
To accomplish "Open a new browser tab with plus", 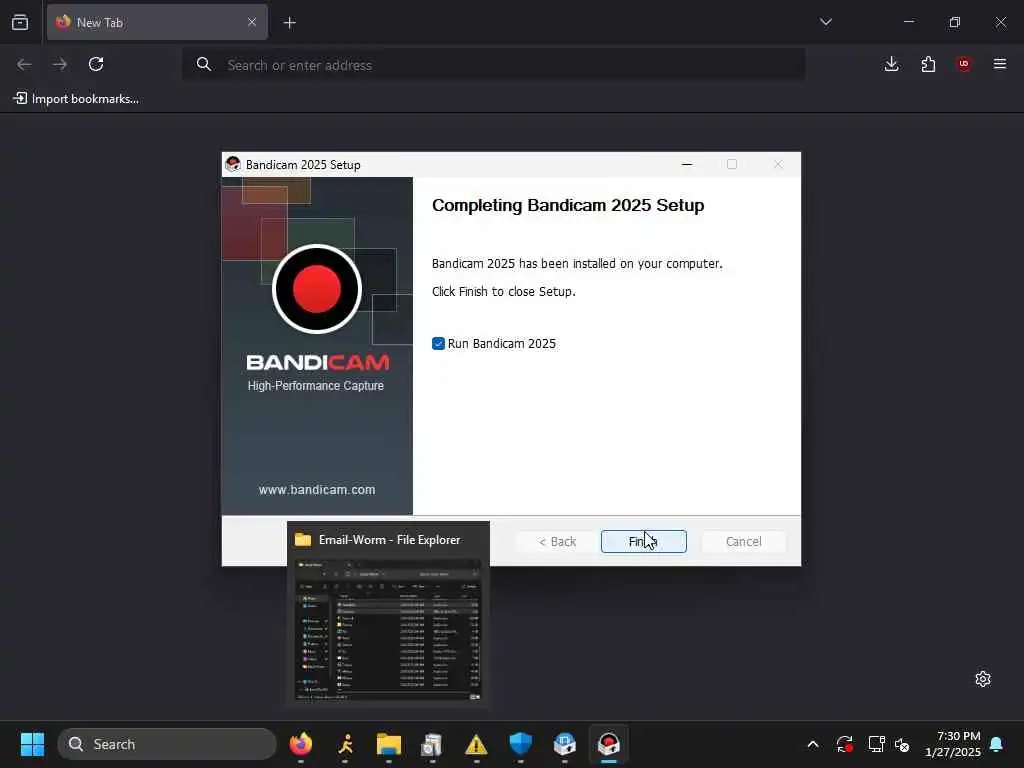I will [x=290, y=23].
